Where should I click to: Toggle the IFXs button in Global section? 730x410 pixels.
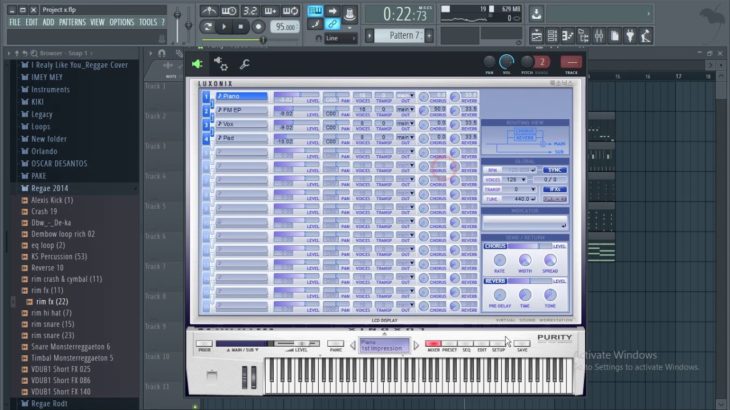tap(555, 189)
